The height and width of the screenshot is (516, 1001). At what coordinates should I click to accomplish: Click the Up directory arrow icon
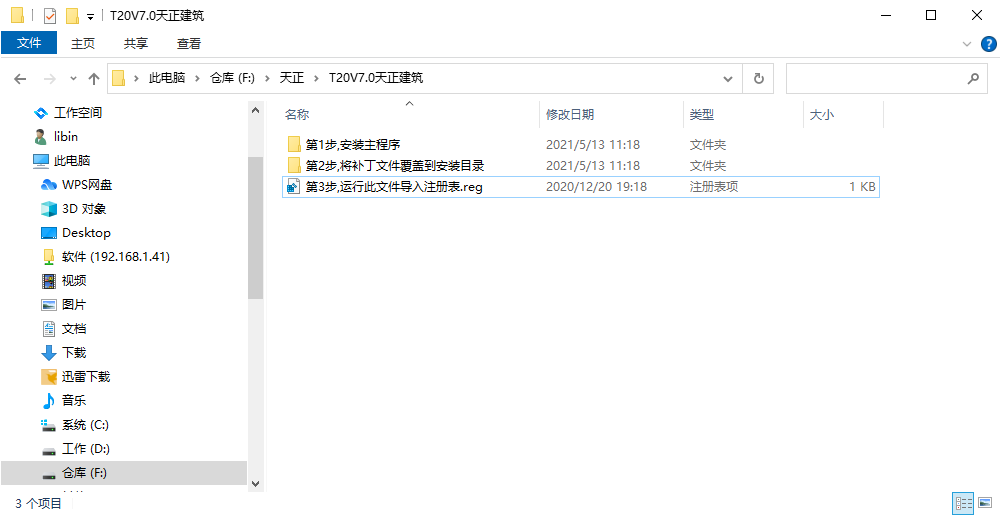94,78
